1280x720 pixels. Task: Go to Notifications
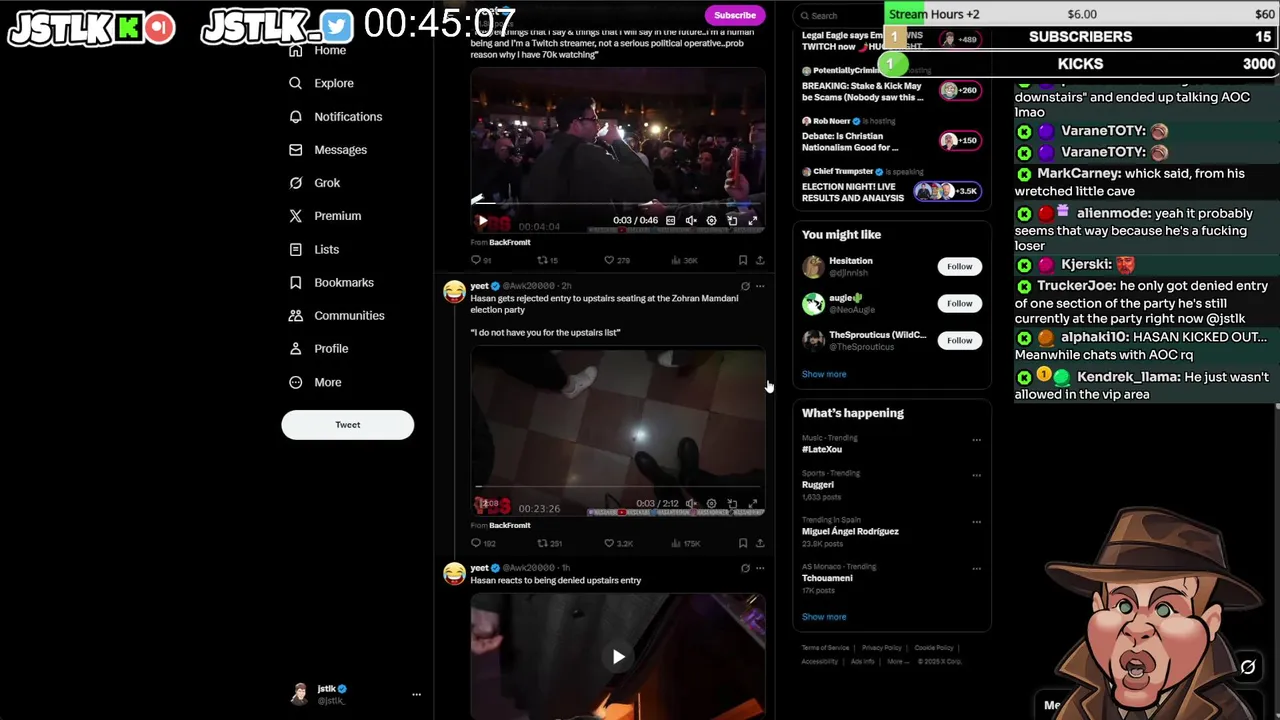coord(335,117)
